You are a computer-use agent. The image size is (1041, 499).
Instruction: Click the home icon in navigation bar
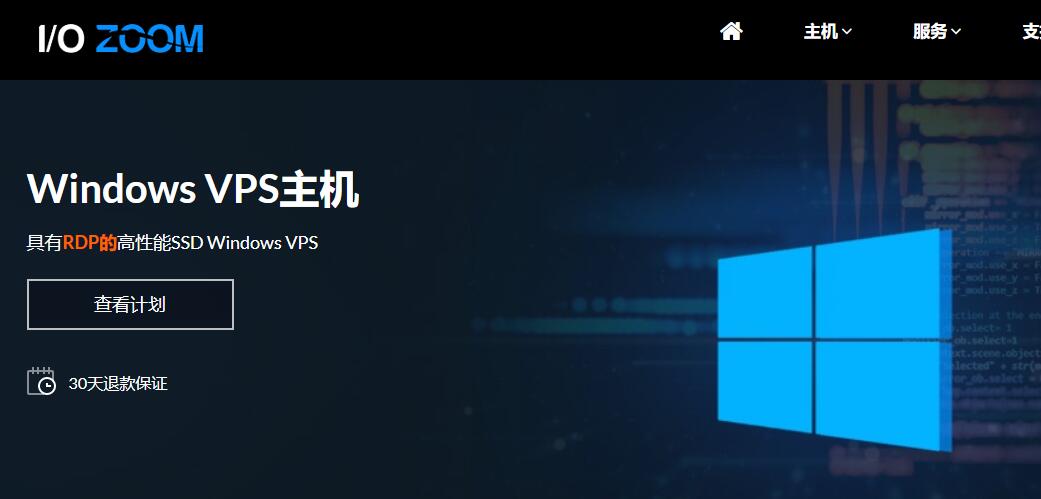click(x=731, y=31)
